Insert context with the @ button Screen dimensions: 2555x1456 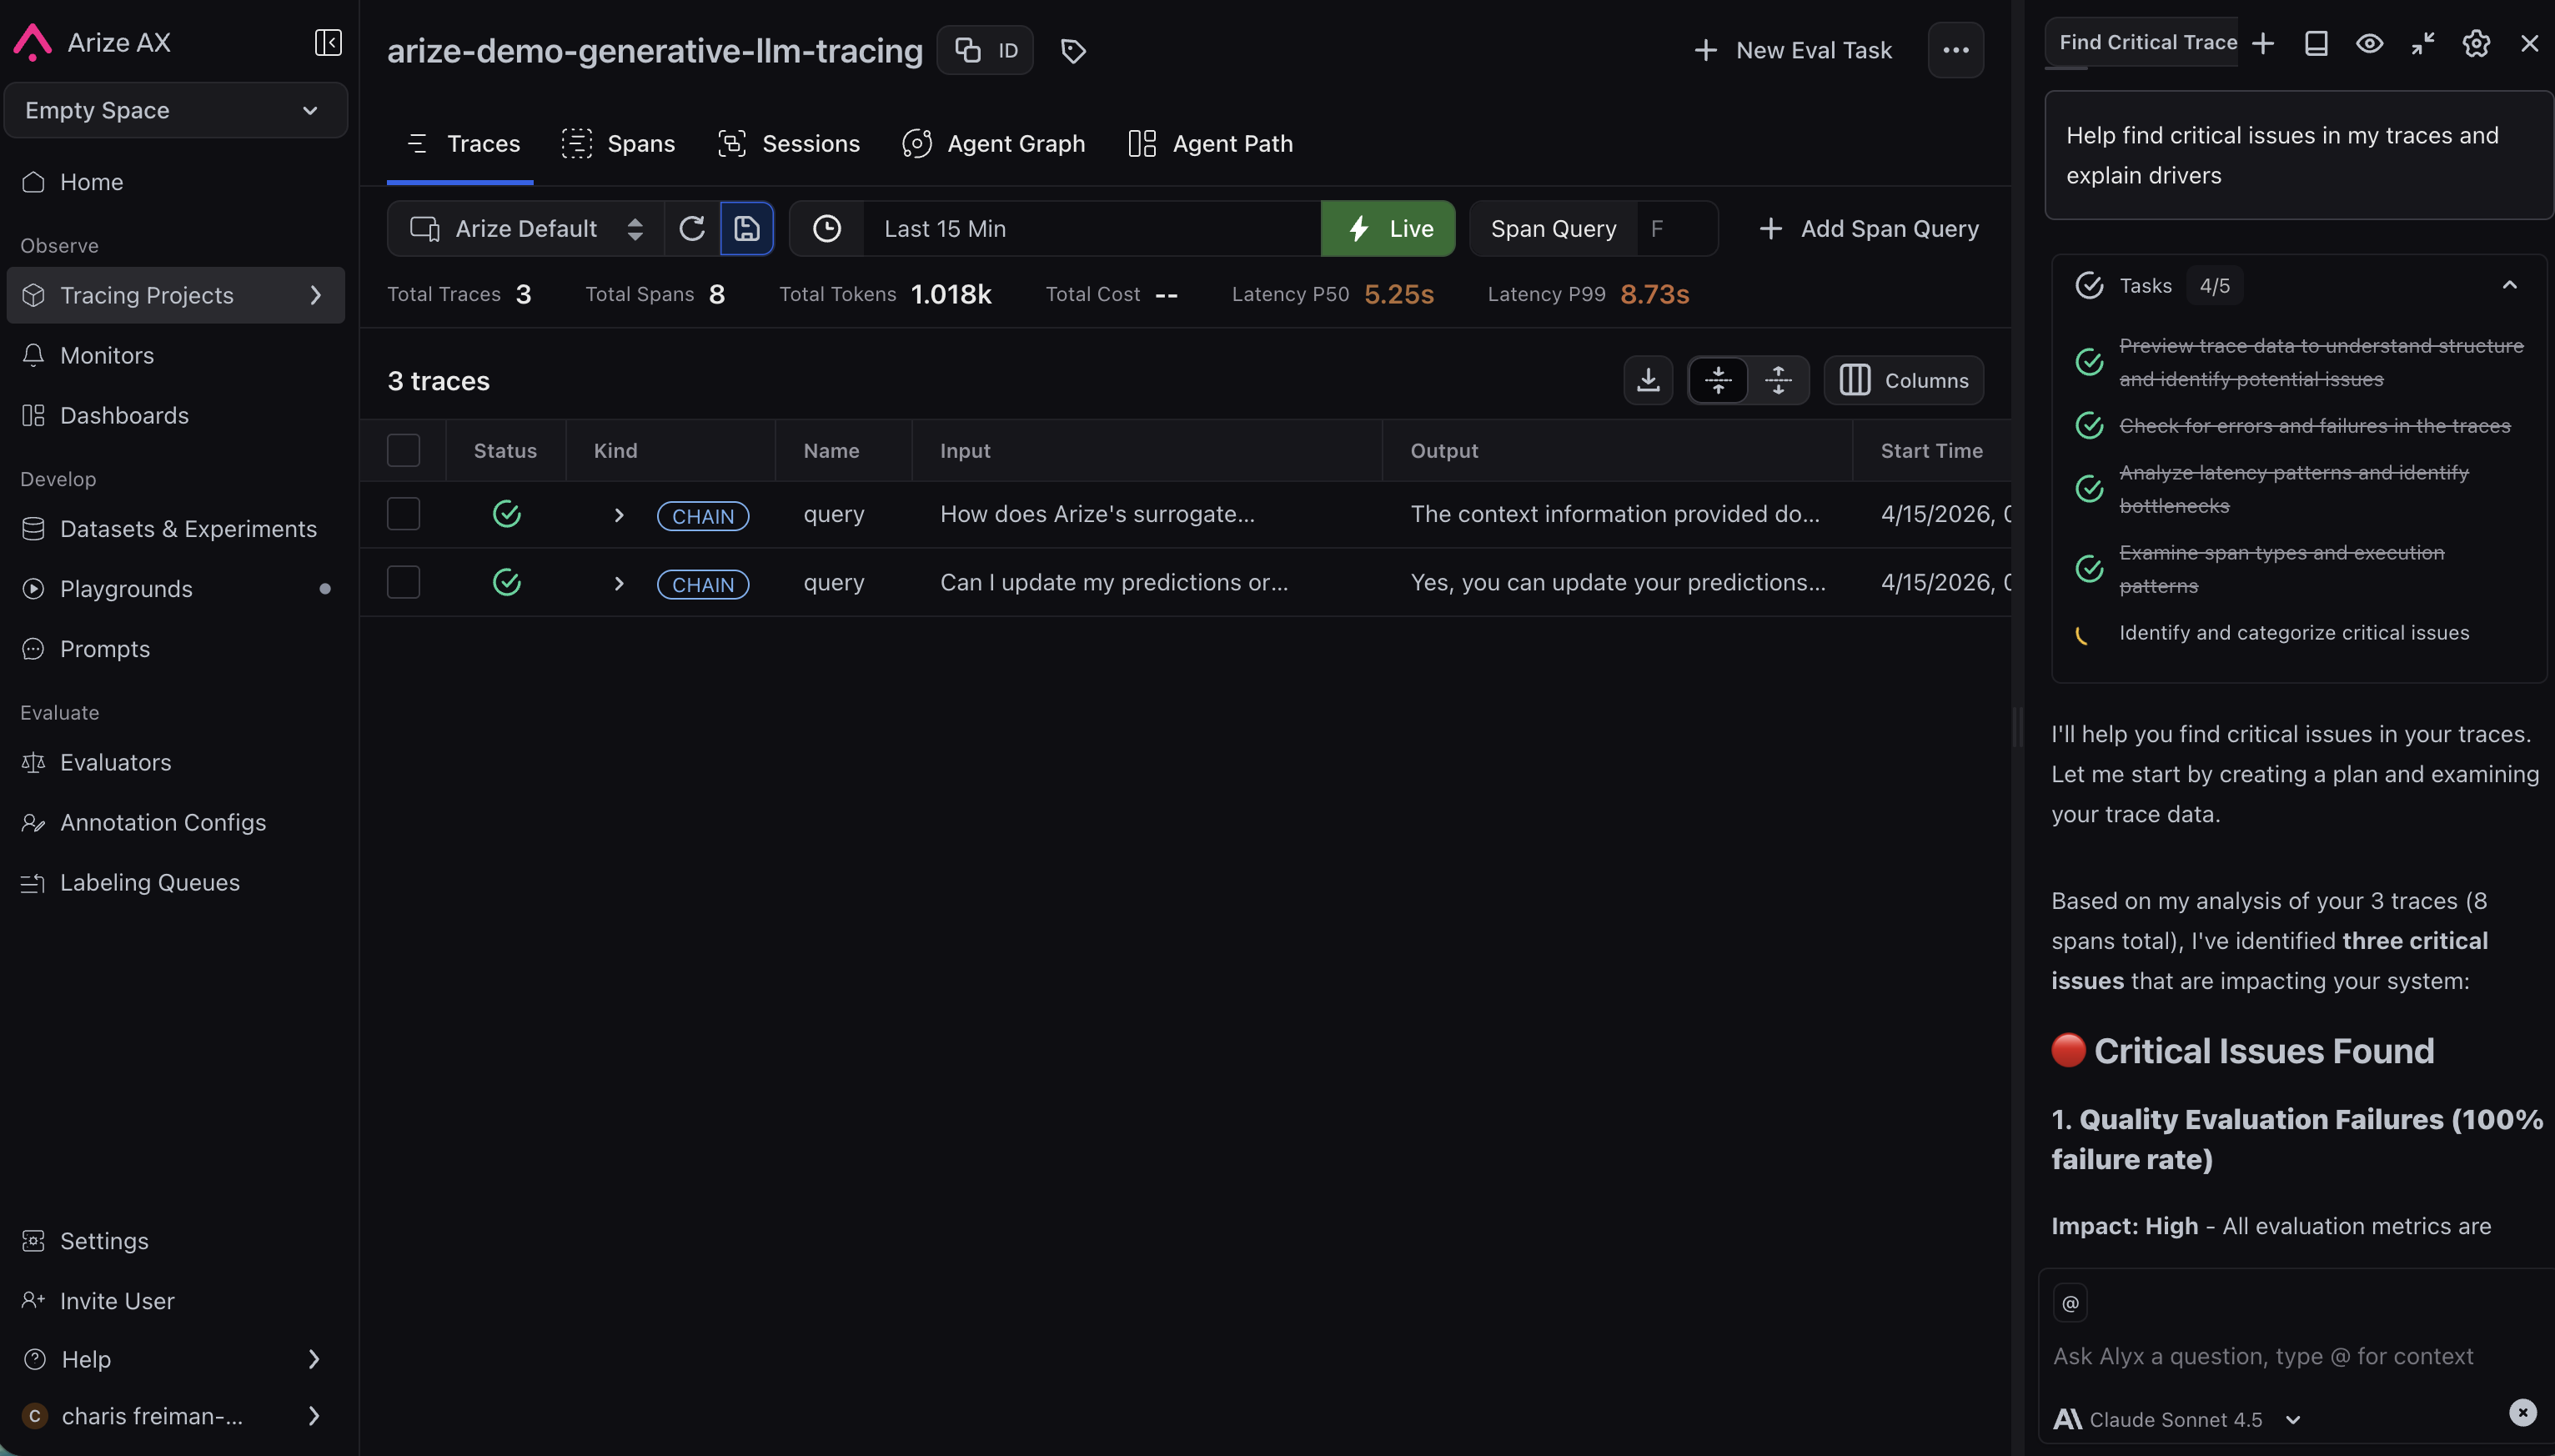2070,1303
